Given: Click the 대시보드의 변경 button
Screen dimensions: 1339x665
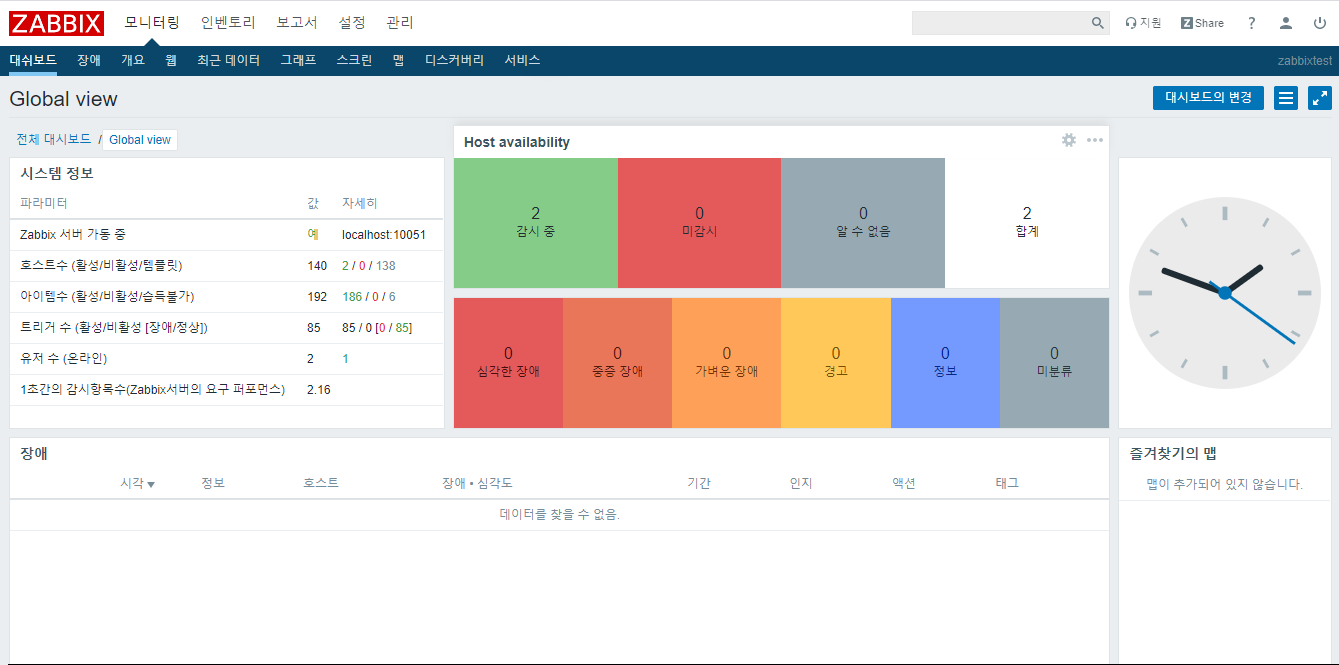Looking at the screenshot, I should pyautogui.click(x=1208, y=98).
